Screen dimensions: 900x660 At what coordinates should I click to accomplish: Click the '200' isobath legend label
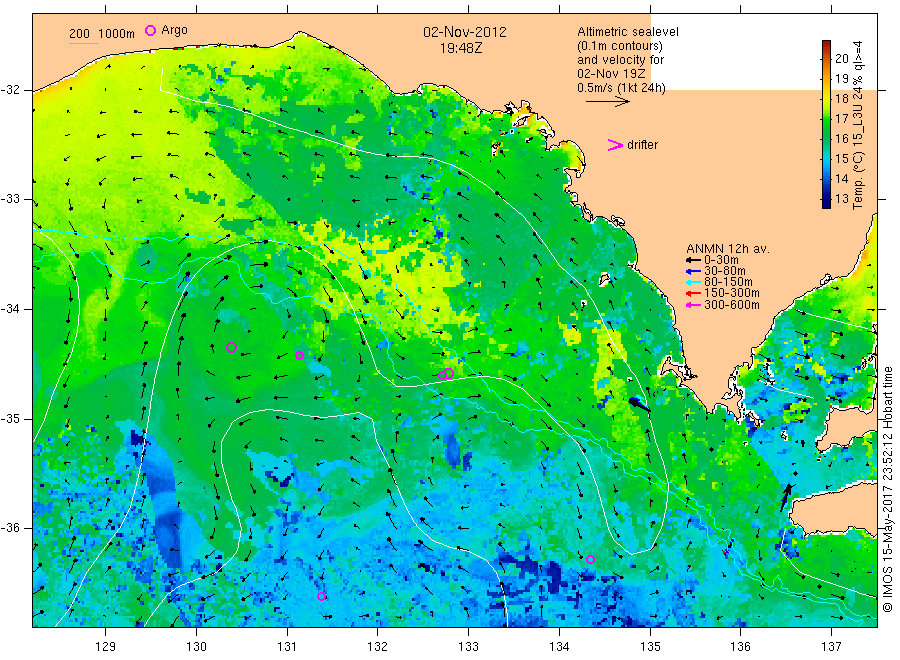[79, 33]
